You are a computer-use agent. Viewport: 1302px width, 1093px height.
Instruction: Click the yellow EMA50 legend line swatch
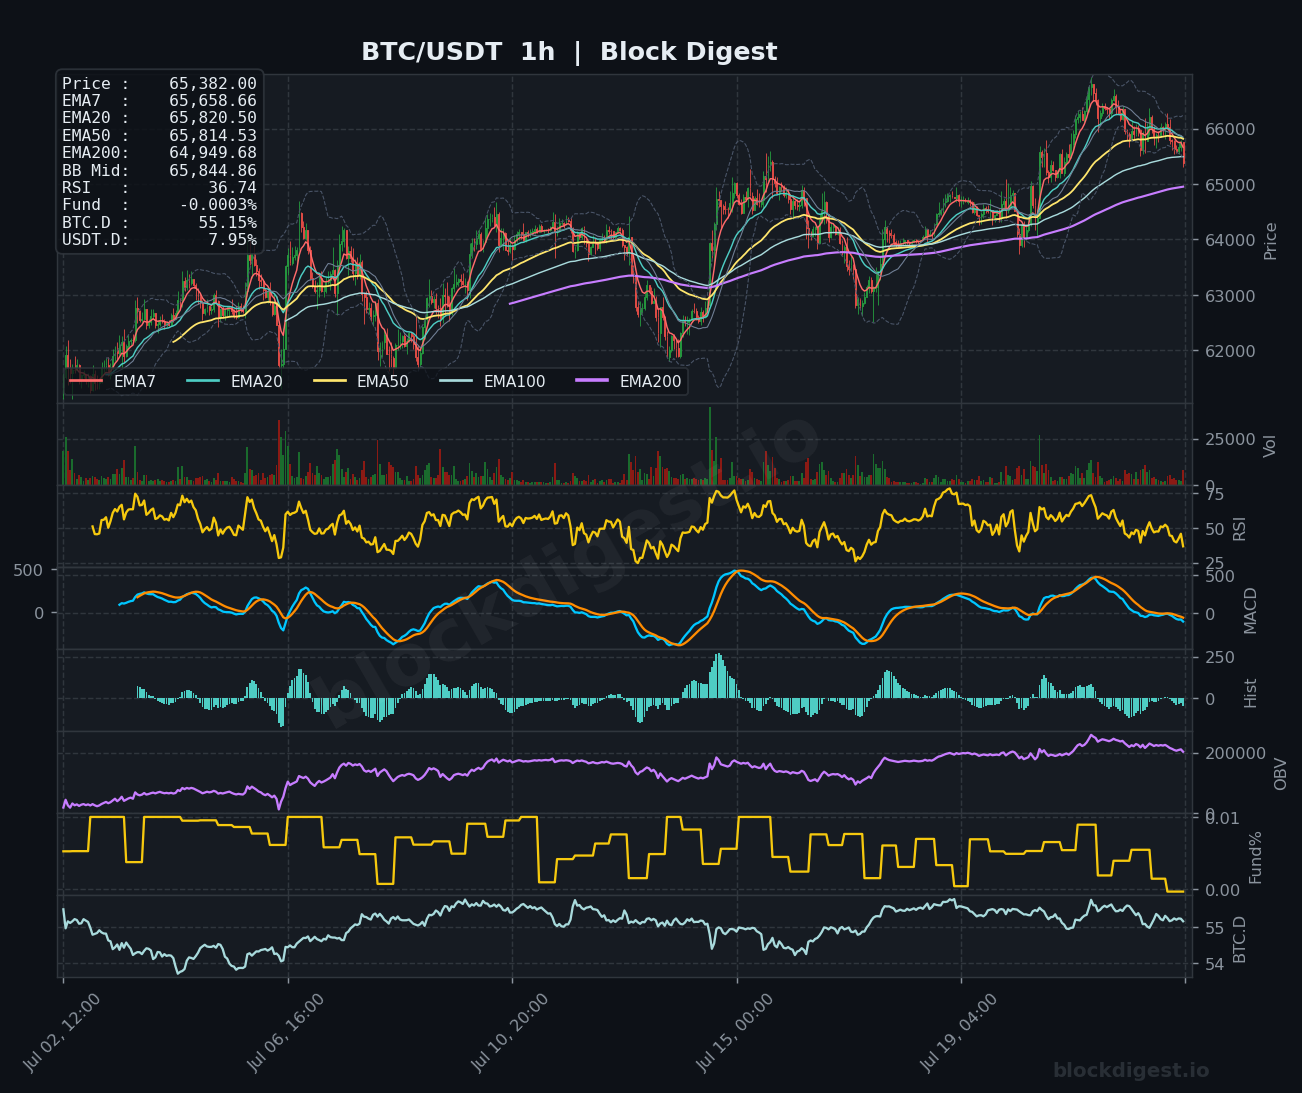coord(330,381)
